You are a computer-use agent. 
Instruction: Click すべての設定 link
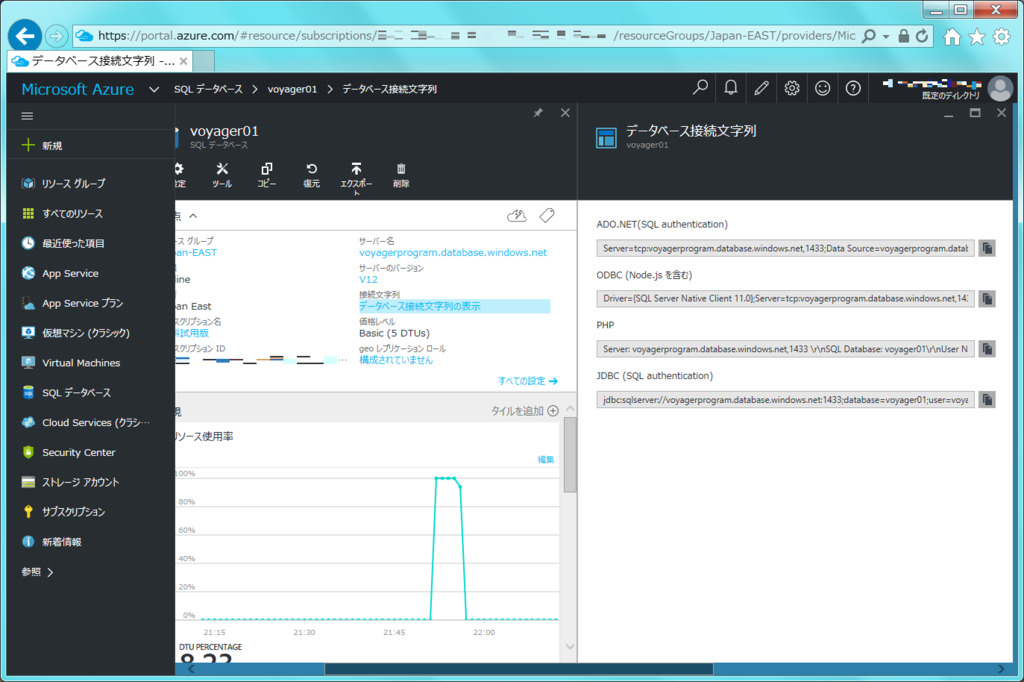pyautogui.click(x=528, y=381)
